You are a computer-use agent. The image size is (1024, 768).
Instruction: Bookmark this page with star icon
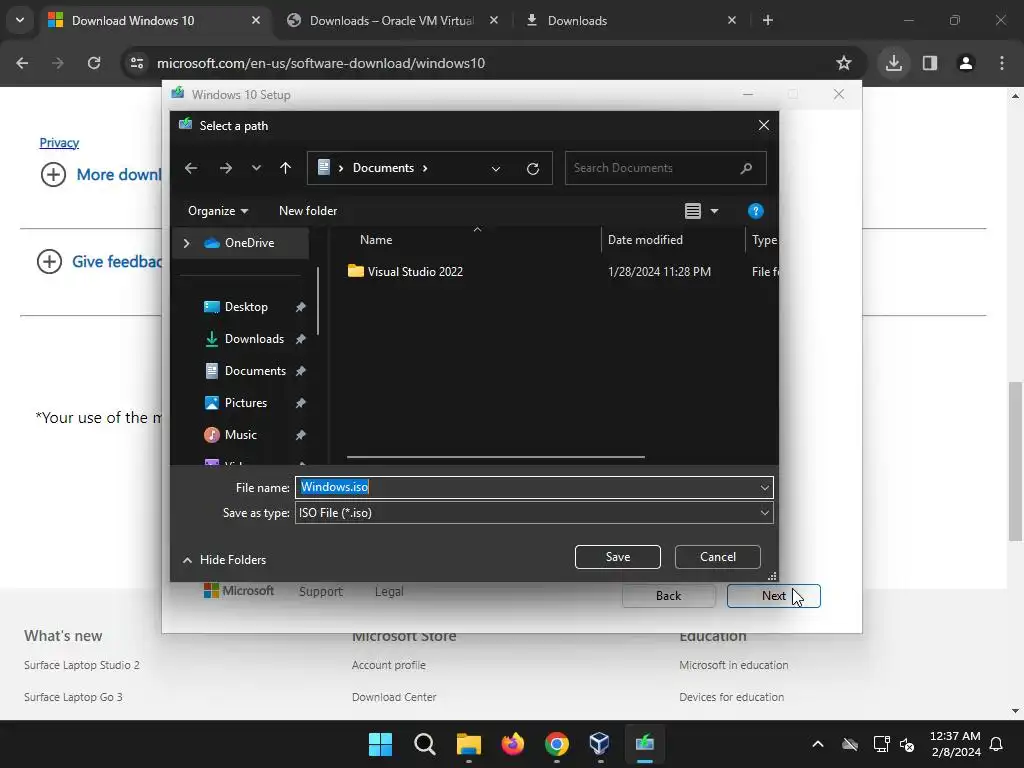pyautogui.click(x=844, y=63)
